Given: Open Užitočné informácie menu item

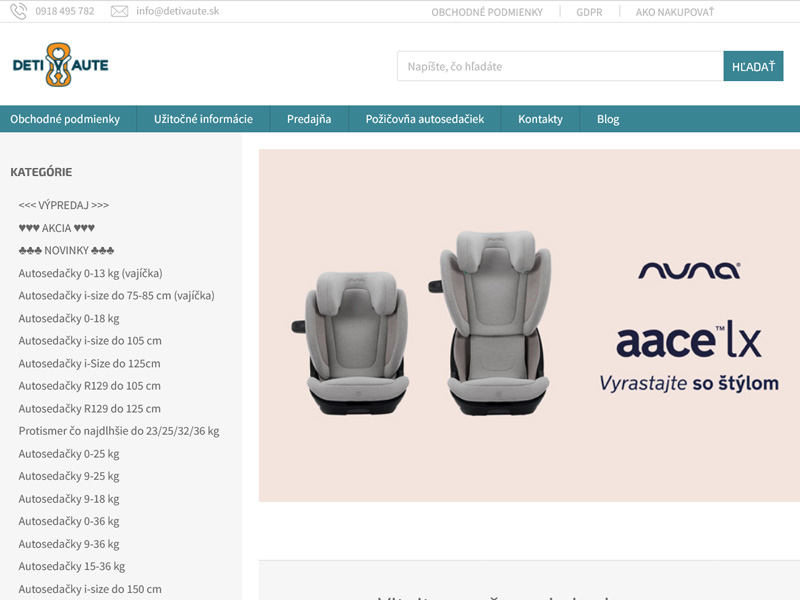Looking at the screenshot, I should pyautogui.click(x=203, y=119).
